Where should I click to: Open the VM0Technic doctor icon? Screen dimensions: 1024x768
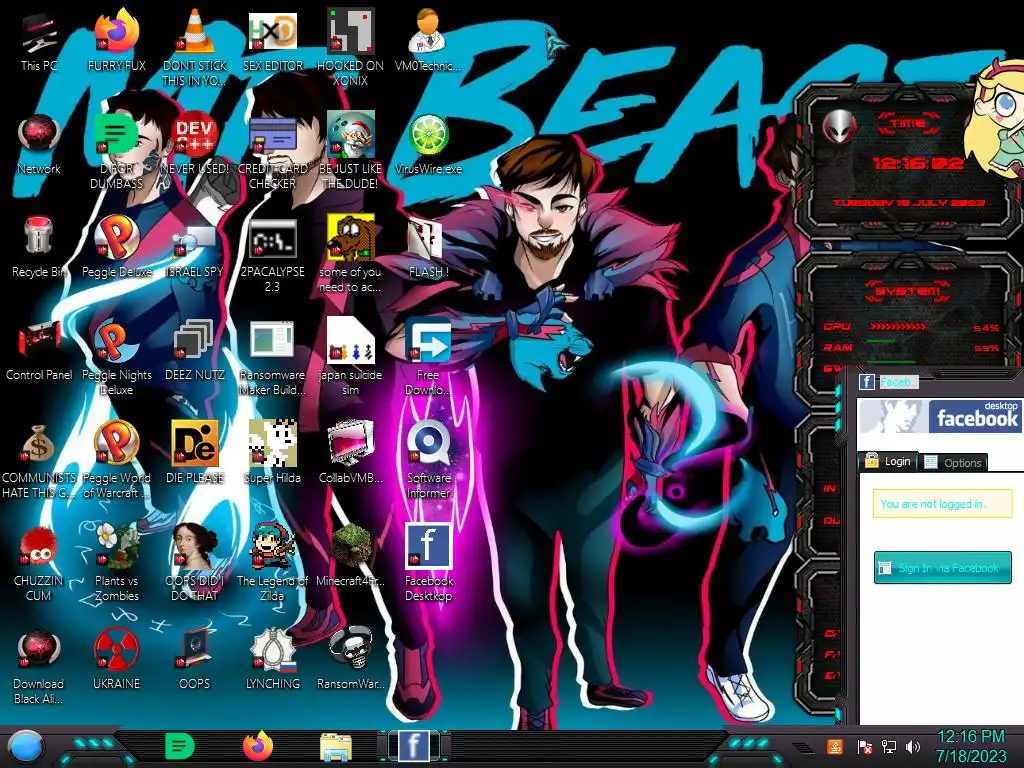click(x=428, y=33)
